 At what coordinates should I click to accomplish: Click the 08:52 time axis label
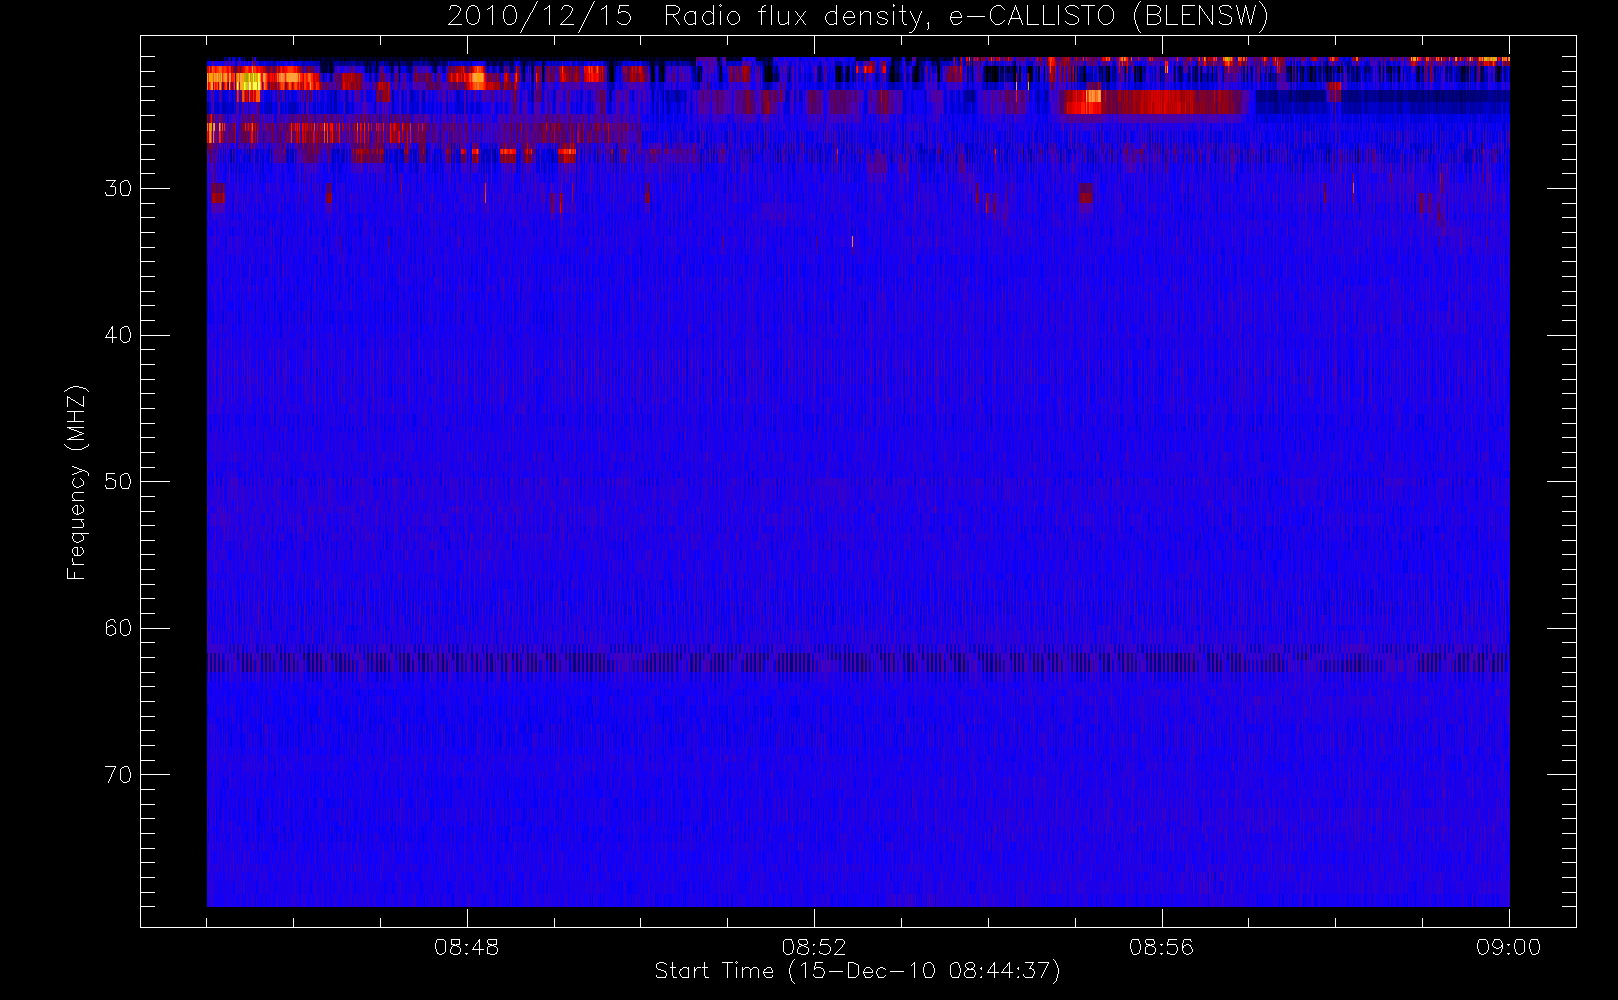click(x=814, y=947)
